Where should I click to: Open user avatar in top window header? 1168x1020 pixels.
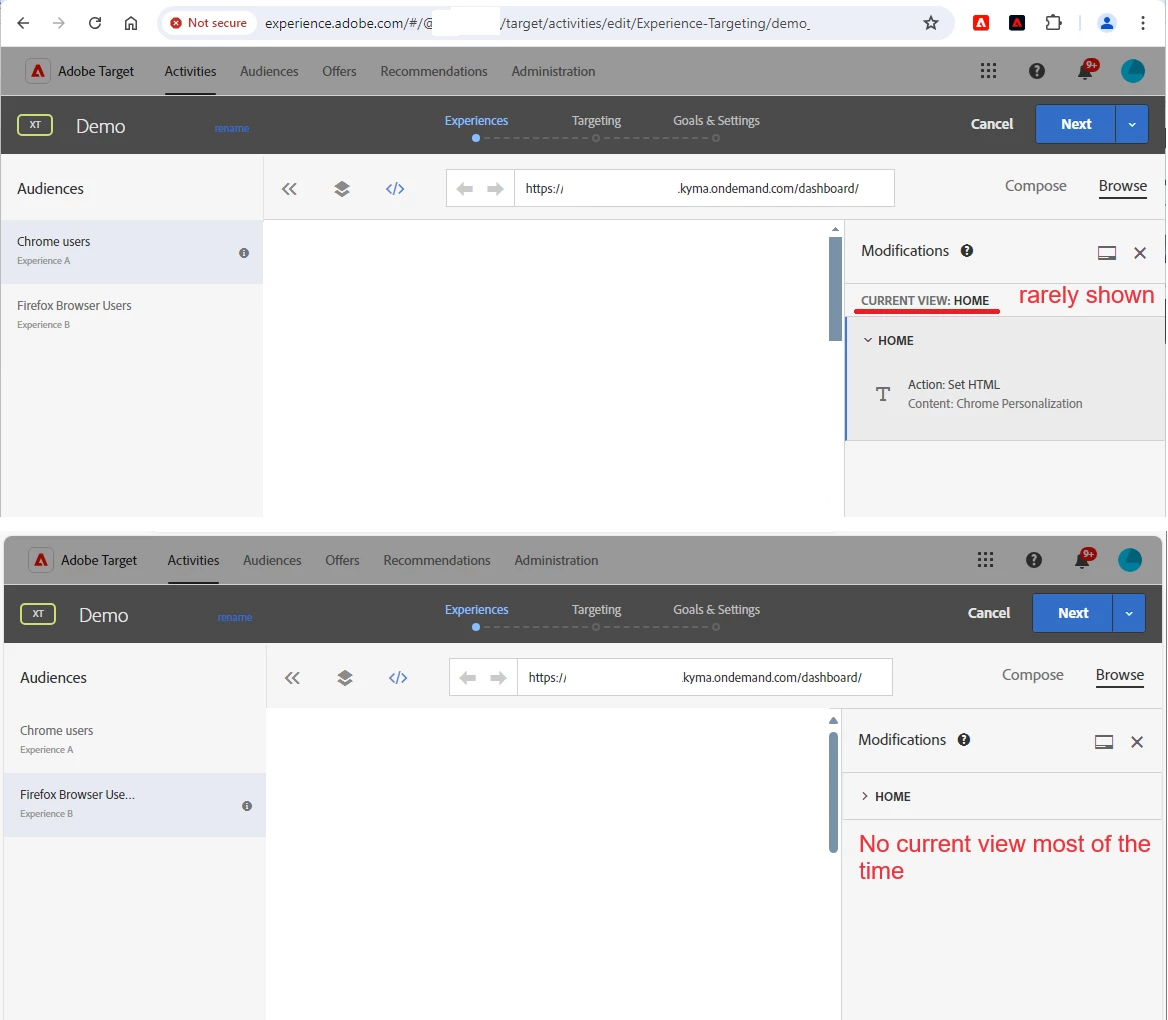1133,71
